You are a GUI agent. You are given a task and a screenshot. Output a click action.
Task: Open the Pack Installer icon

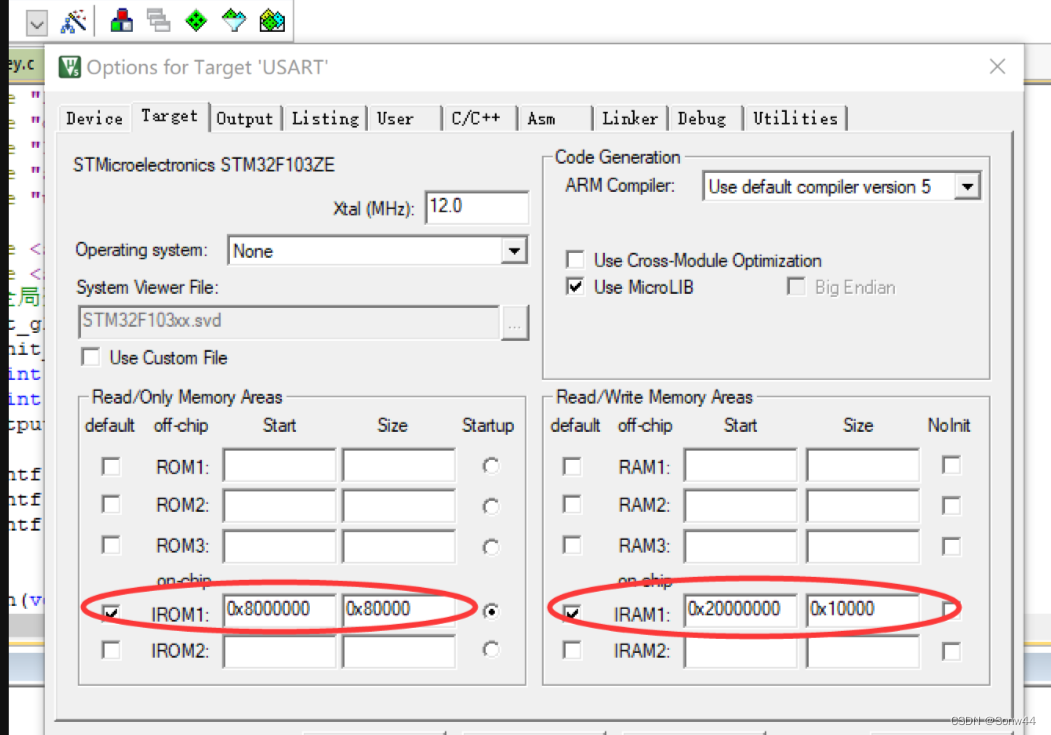coord(272,21)
